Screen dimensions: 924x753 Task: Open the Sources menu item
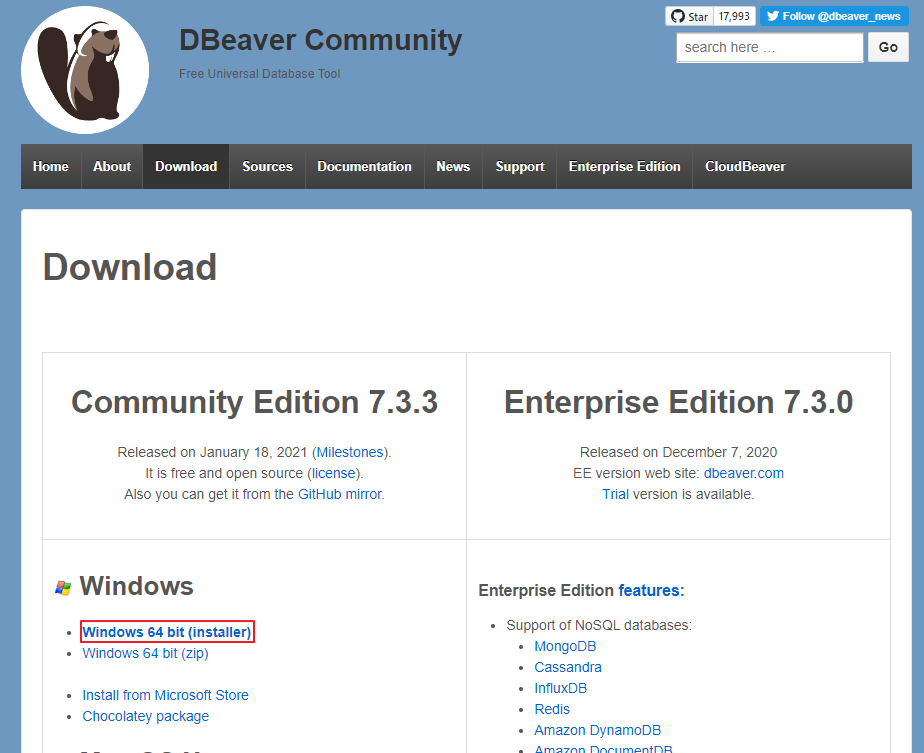coord(268,167)
